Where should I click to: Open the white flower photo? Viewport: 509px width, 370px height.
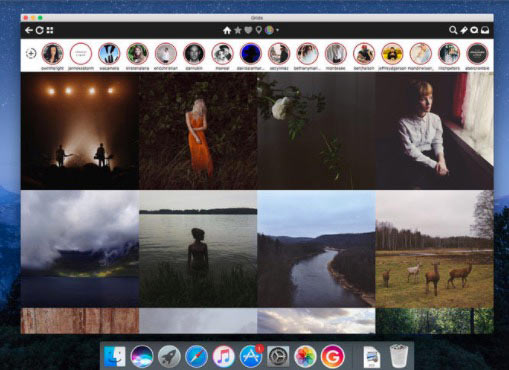click(316, 131)
